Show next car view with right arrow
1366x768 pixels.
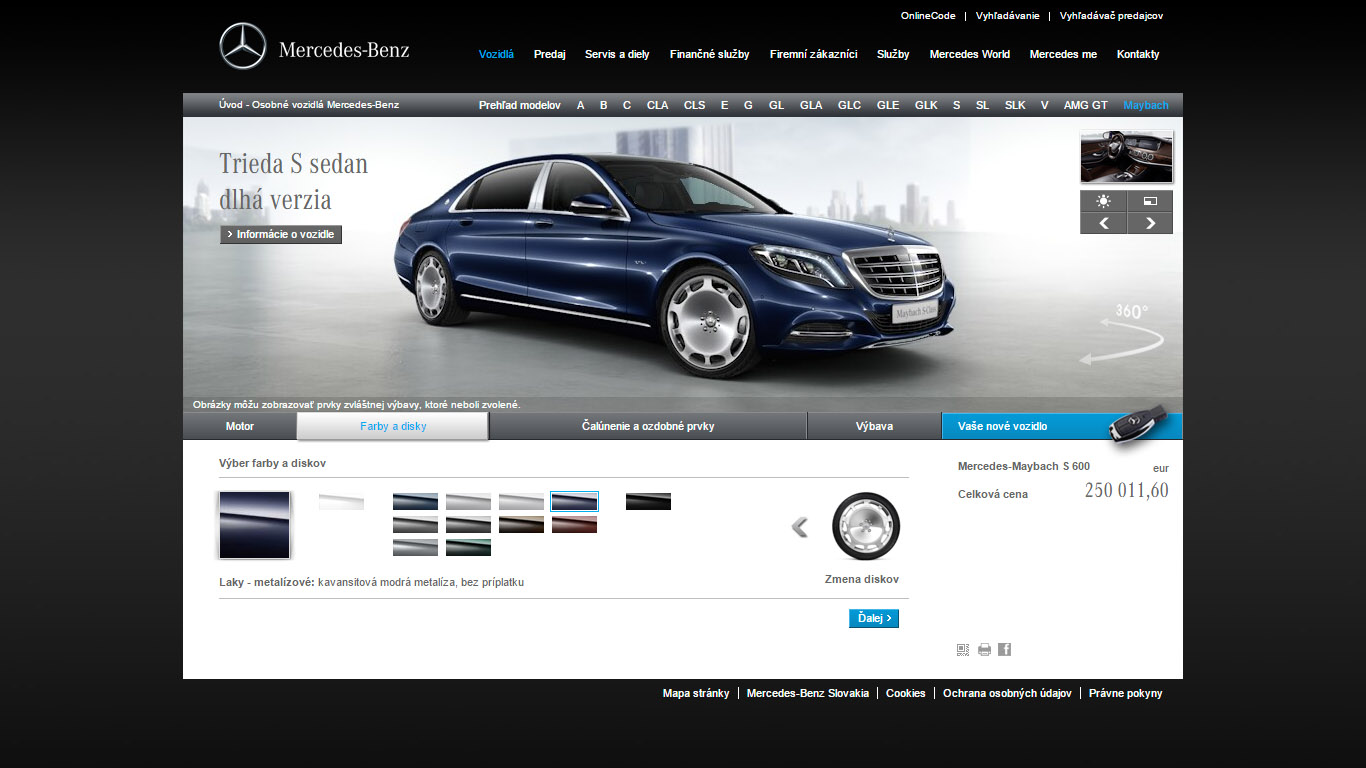(1150, 223)
